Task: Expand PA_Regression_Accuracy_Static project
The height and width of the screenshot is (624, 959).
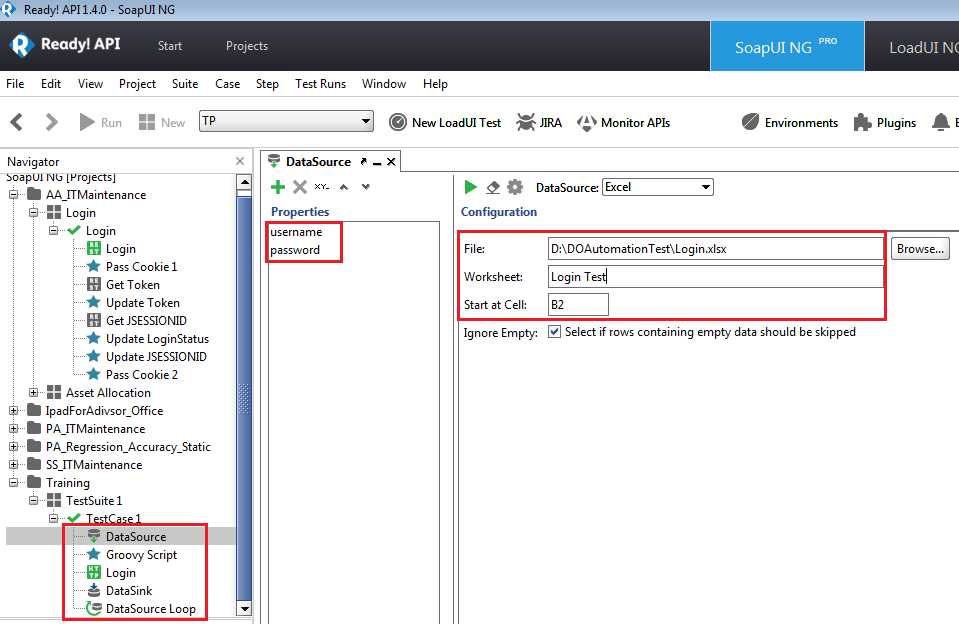Action: point(13,447)
